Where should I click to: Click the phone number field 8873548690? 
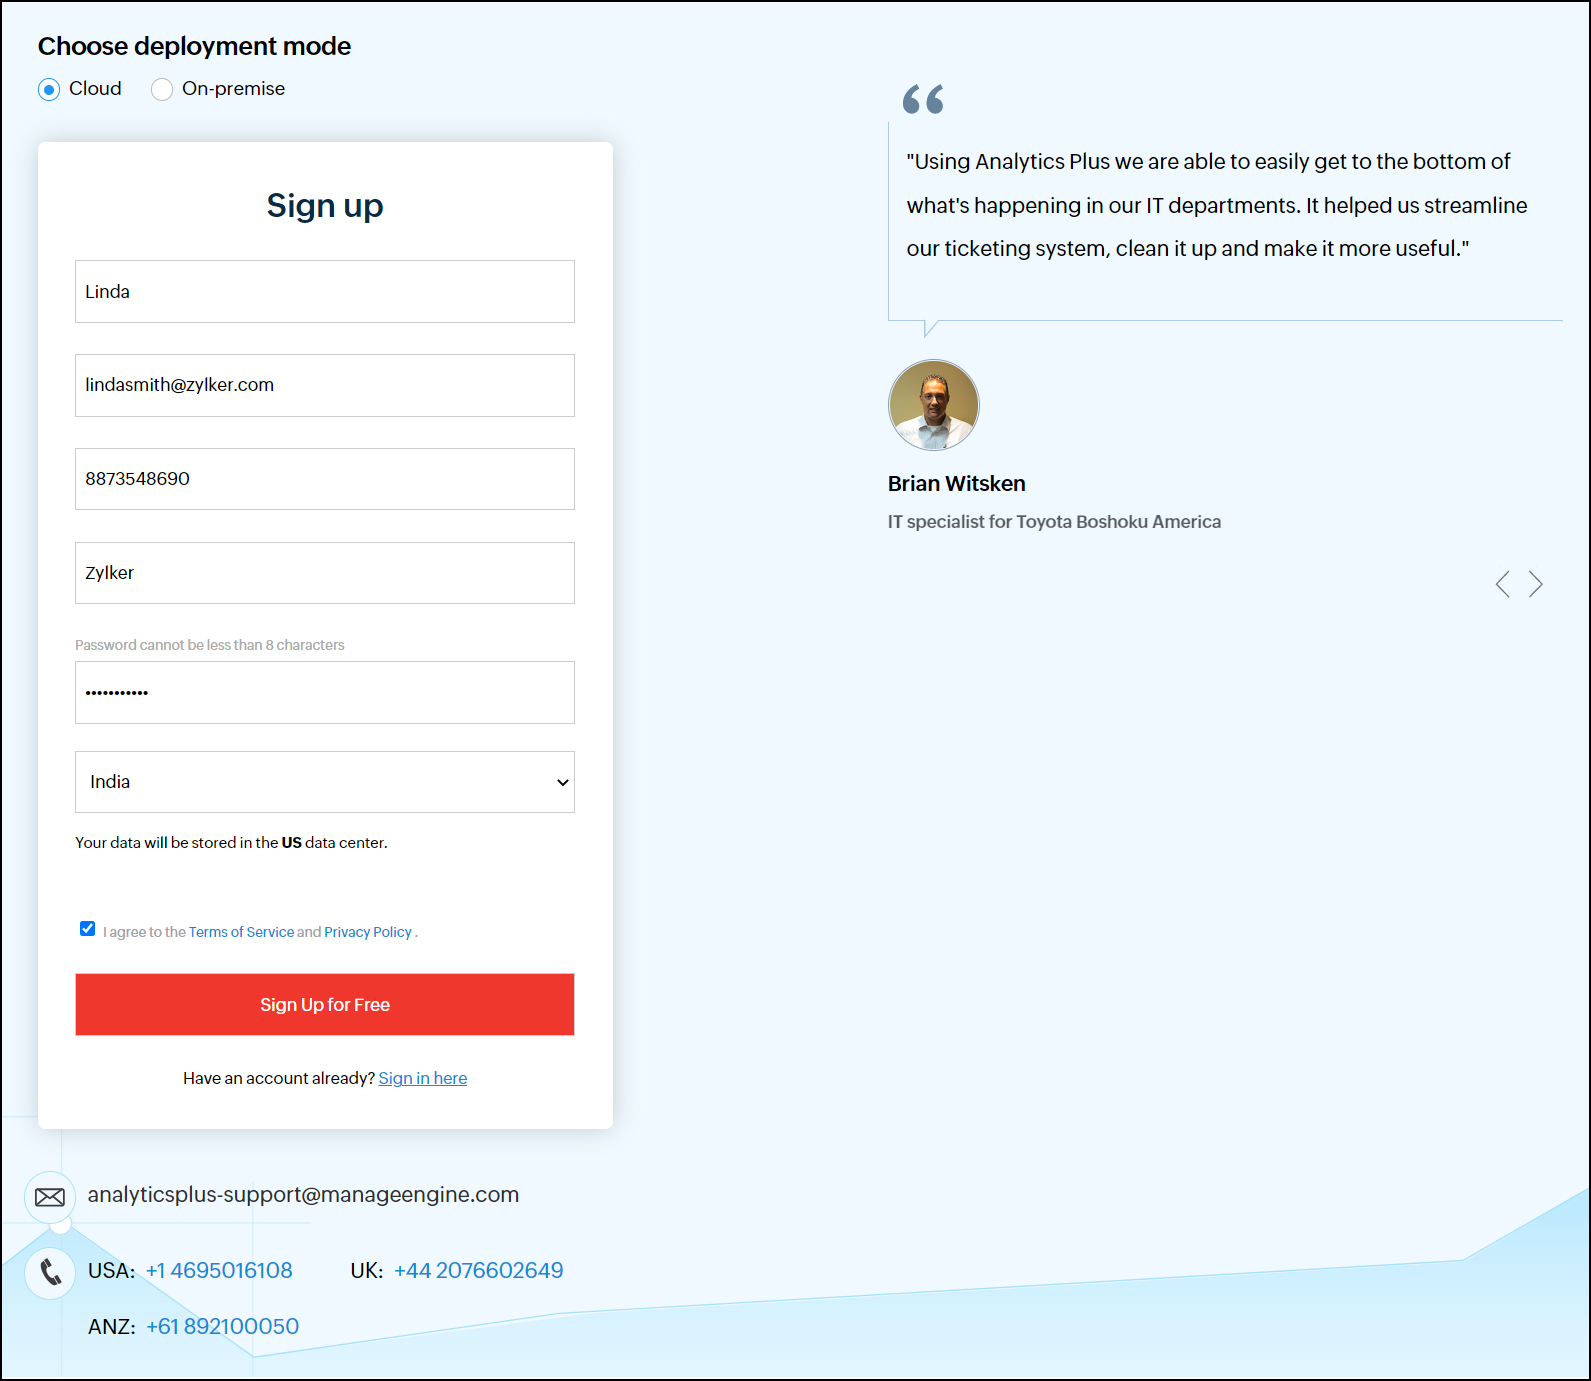tap(325, 479)
